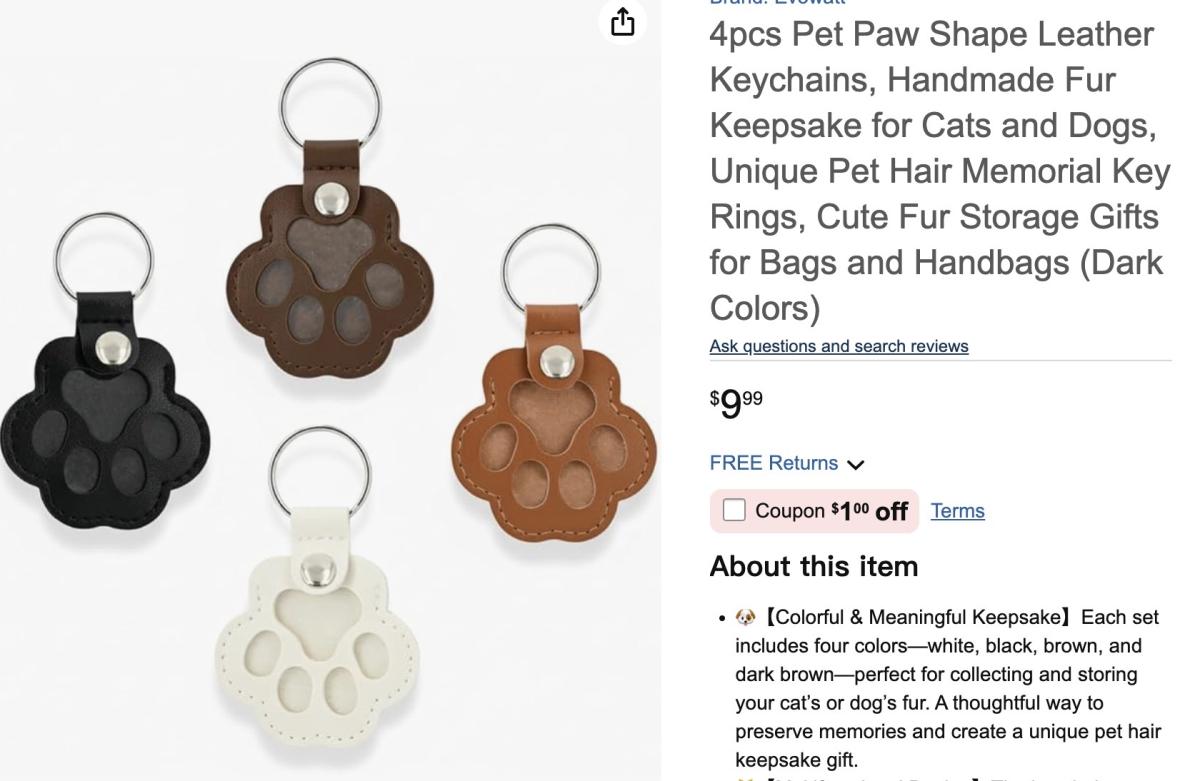Expand the FREE Returns dropdown
The width and height of the screenshot is (1200, 781).
tap(787, 463)
